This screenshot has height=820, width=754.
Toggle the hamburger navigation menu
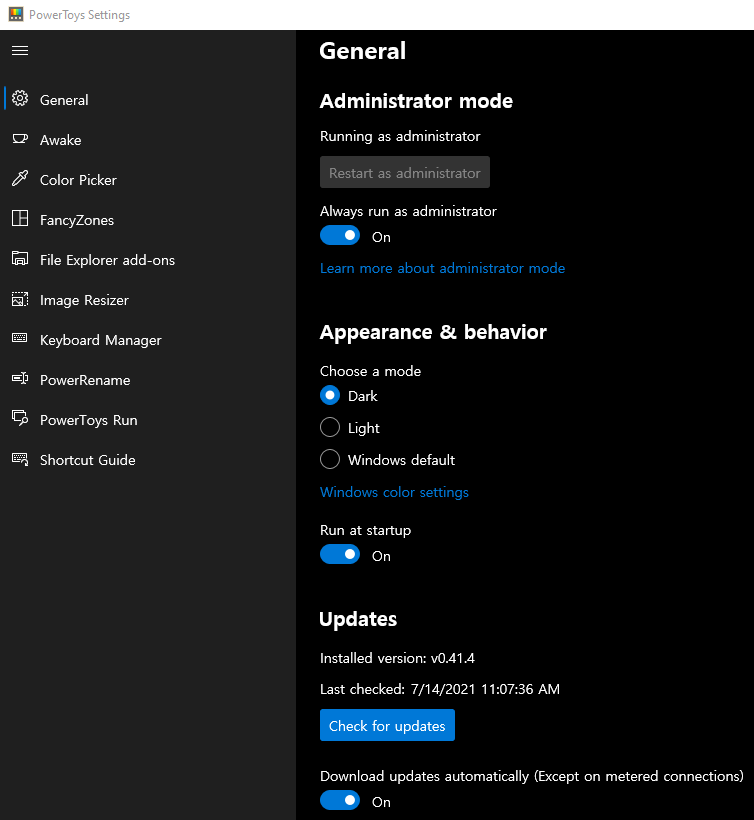[x=20, y=50]
